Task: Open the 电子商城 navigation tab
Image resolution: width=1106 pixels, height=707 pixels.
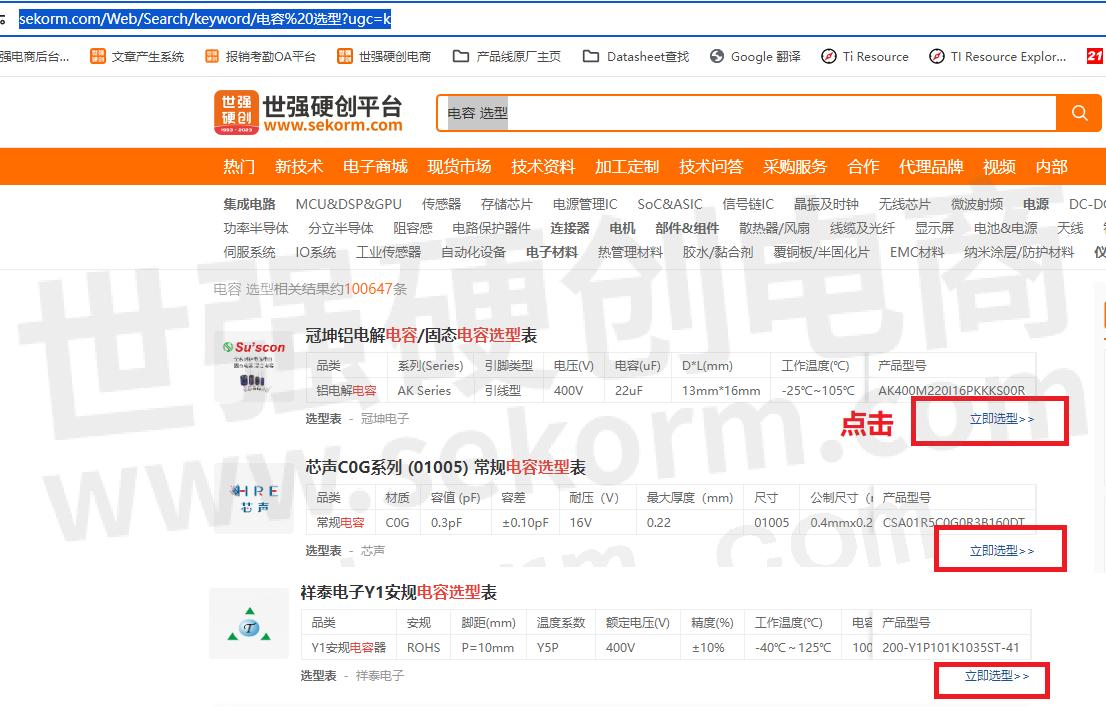Action: (x=375, y=167)
